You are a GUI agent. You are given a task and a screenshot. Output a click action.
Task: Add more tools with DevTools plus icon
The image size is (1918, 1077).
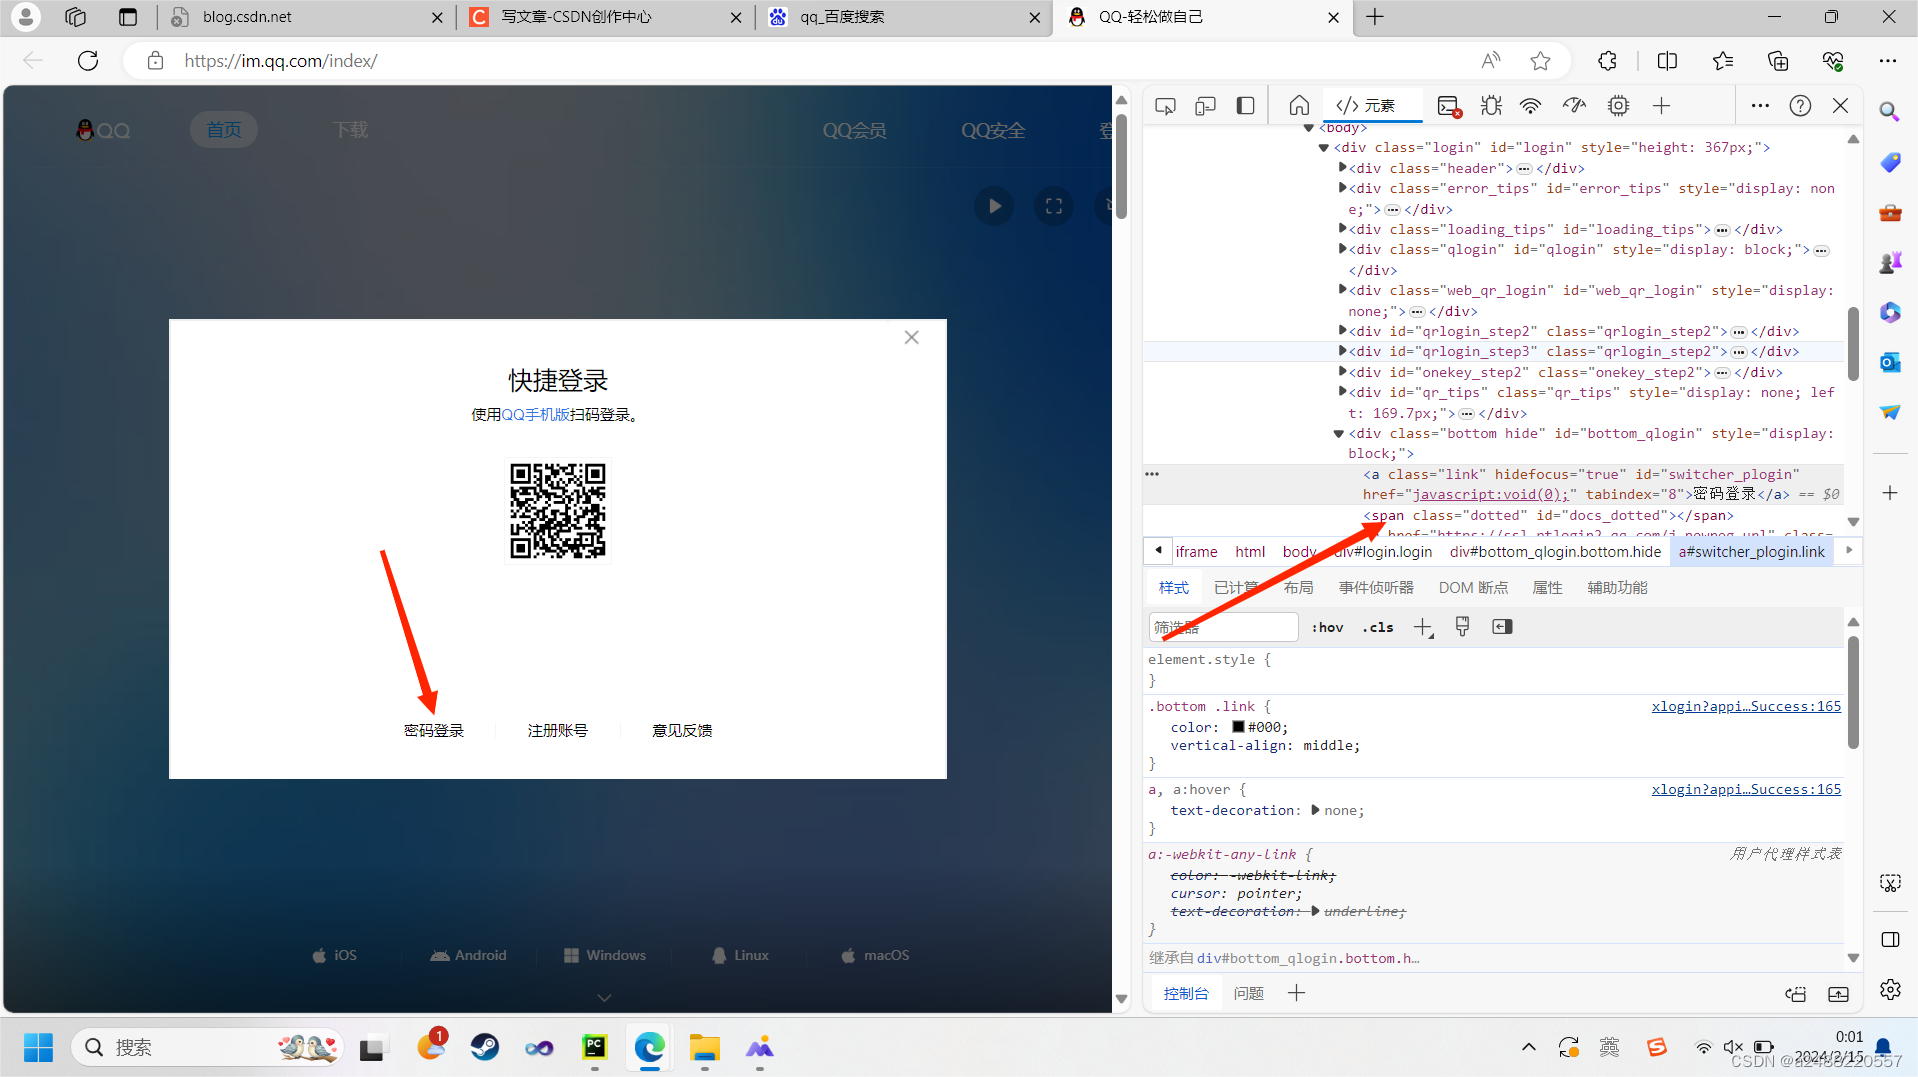[1661, 106]
